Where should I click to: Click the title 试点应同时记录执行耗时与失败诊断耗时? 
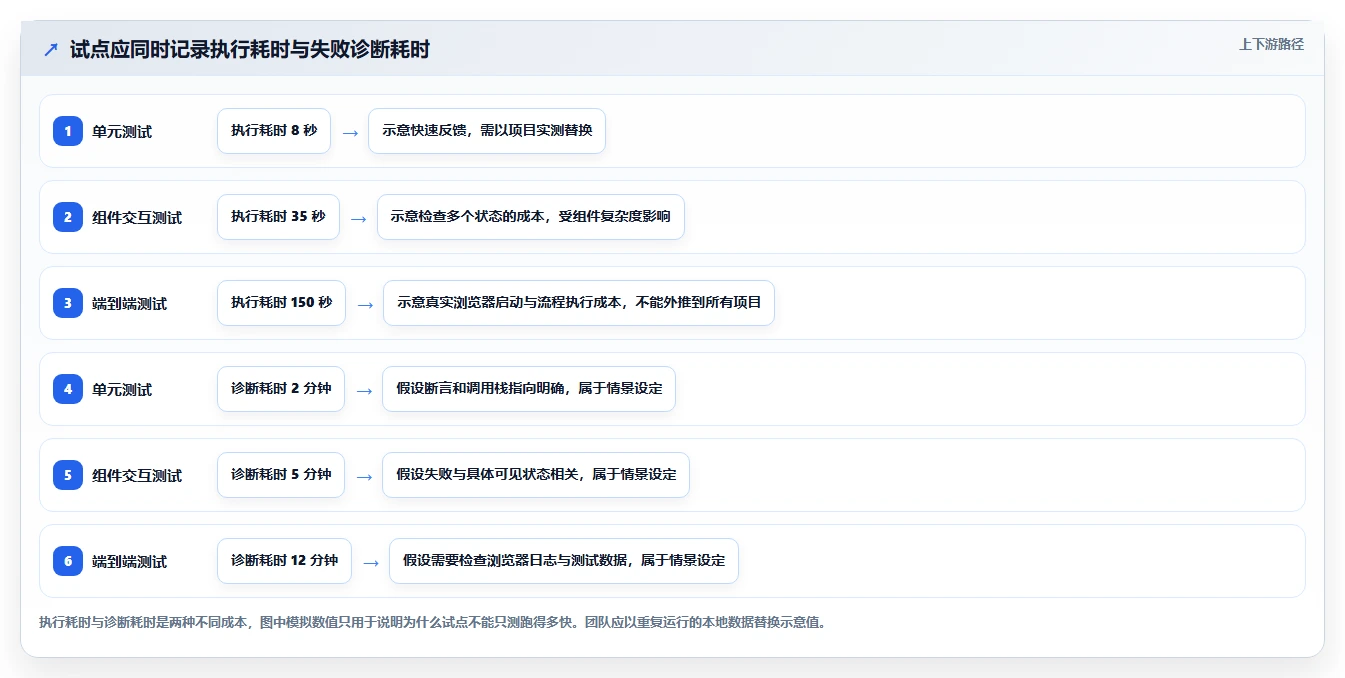tap(249, 49)
